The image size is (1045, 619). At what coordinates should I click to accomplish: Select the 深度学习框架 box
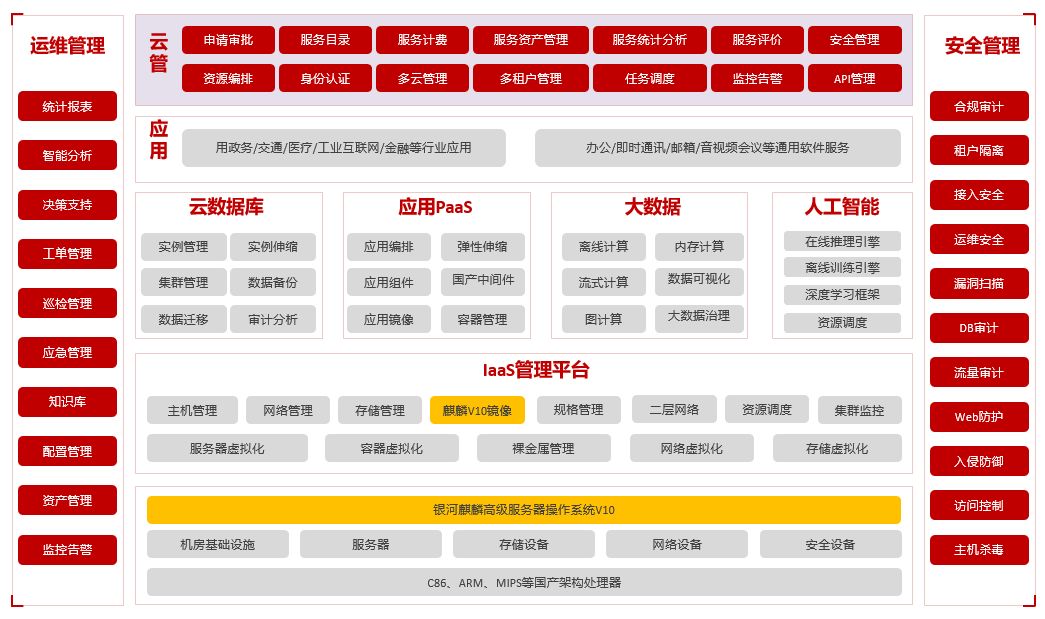(842, 295)
